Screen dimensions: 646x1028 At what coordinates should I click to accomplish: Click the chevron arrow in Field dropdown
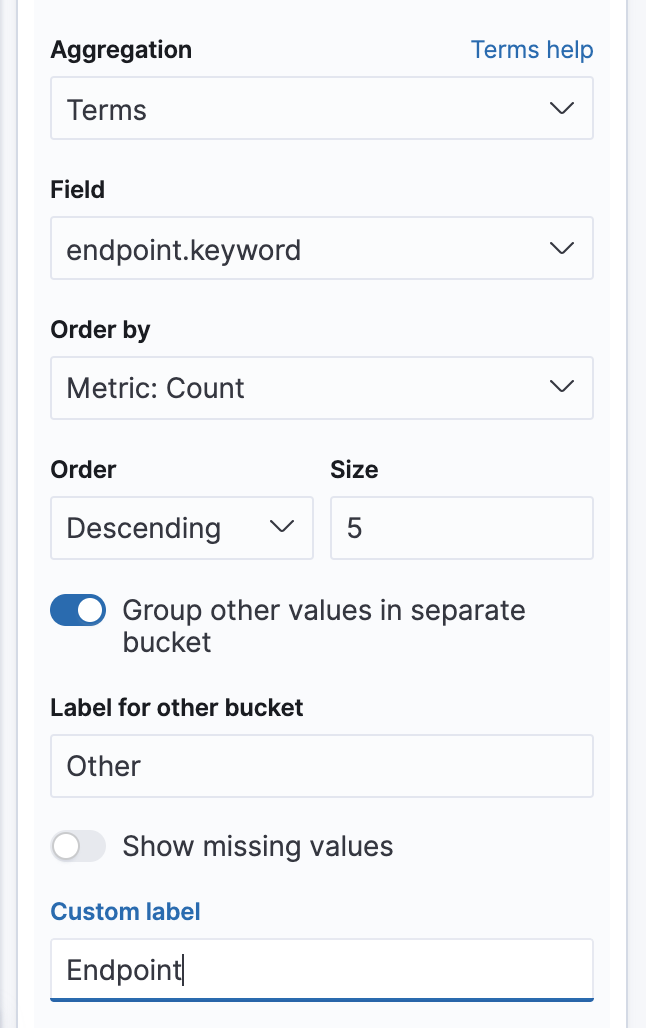coord(562,248)
